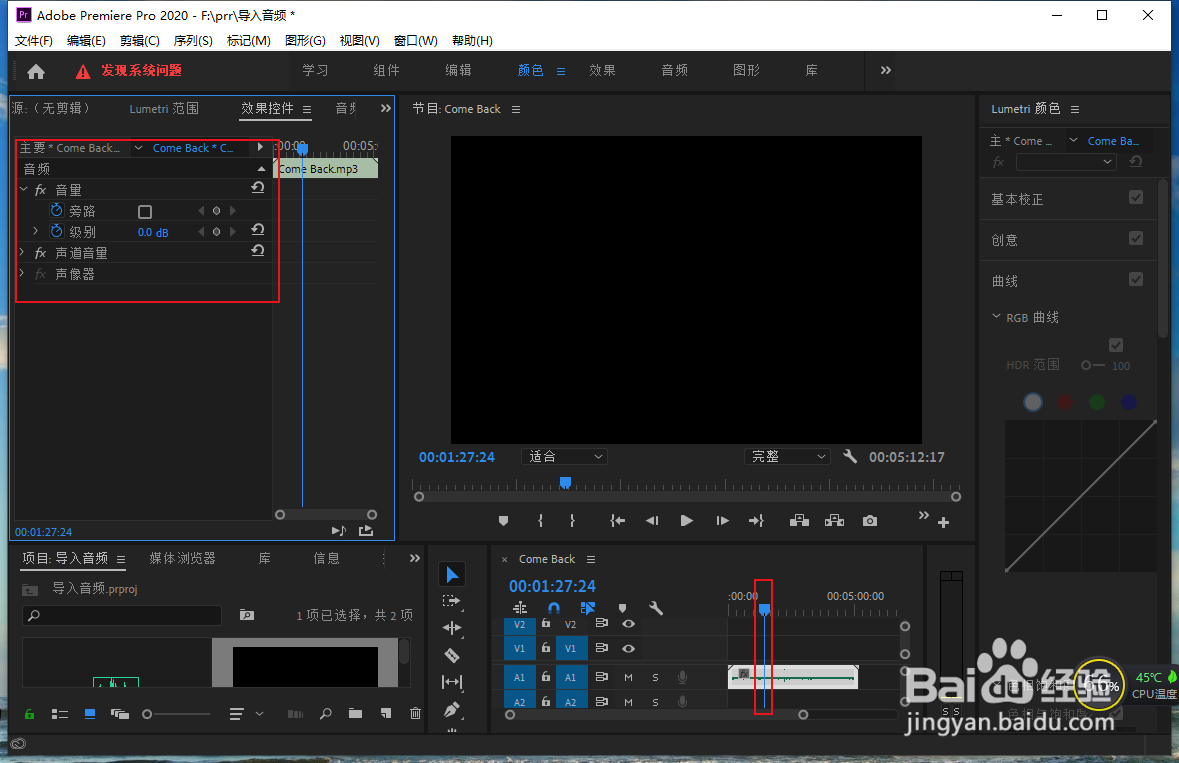Expand the Panner effect
1179x763 pixels.
[23, 273]
